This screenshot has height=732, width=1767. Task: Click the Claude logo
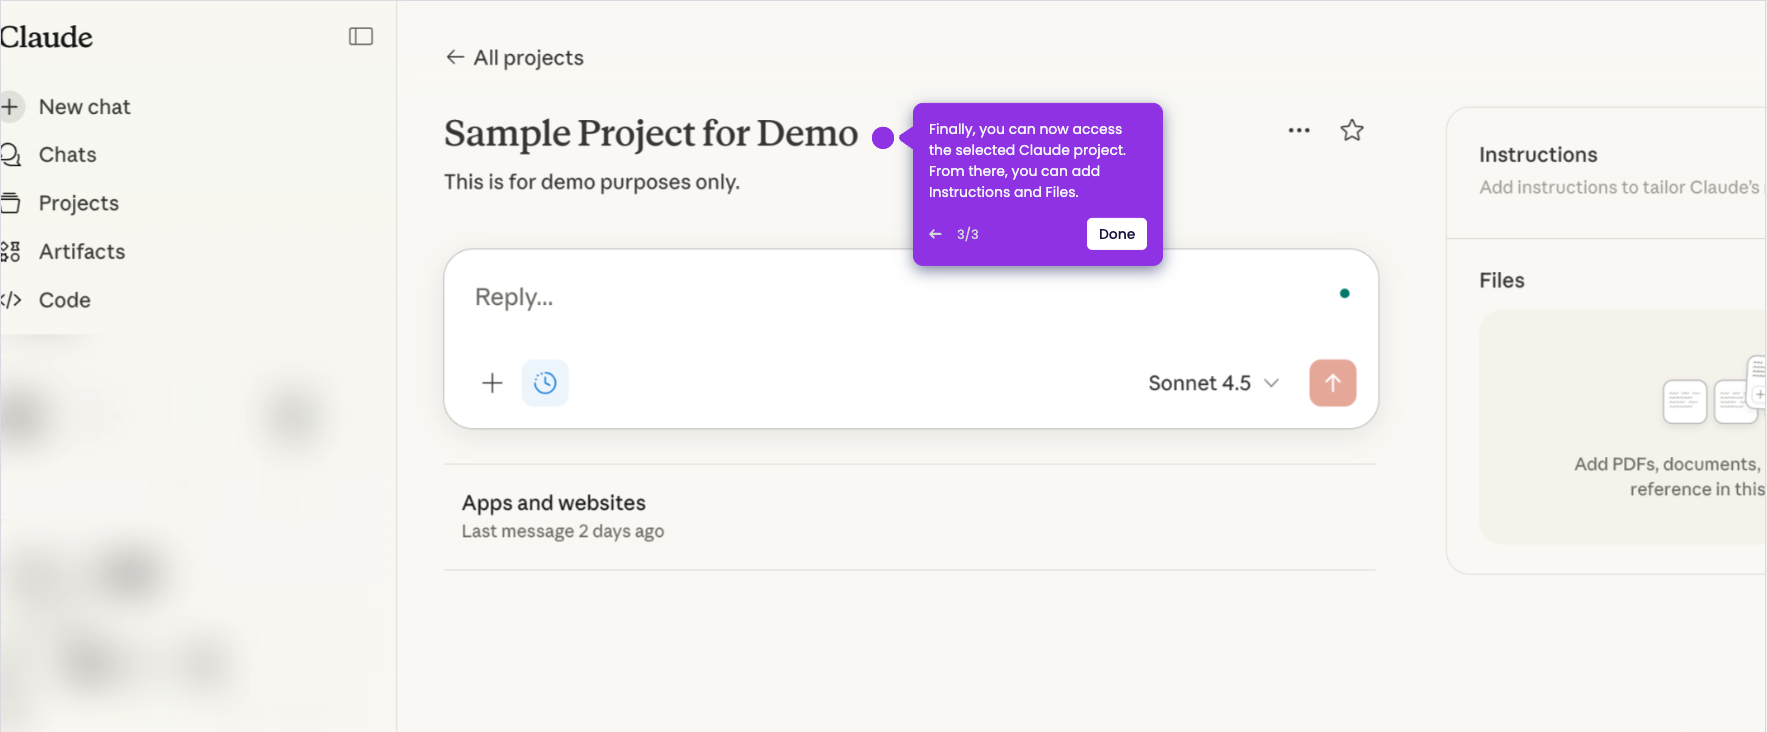46,37
